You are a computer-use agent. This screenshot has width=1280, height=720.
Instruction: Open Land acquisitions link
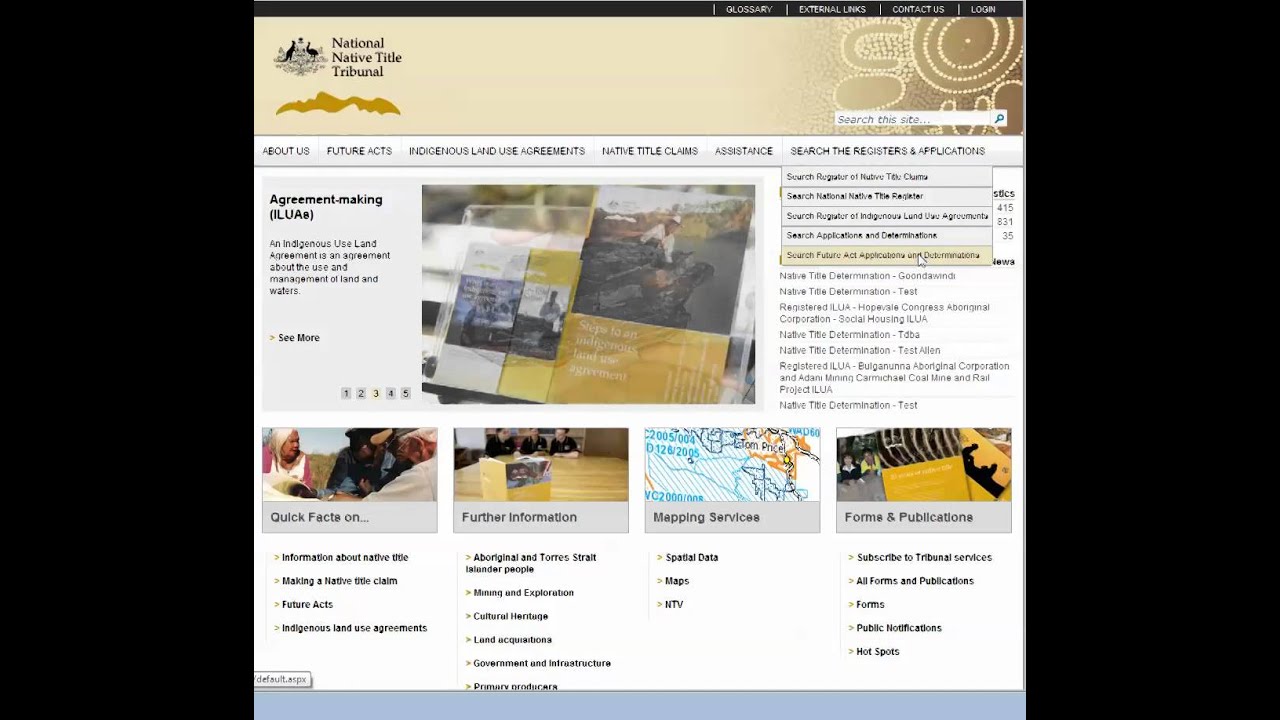tap(512, 640)
